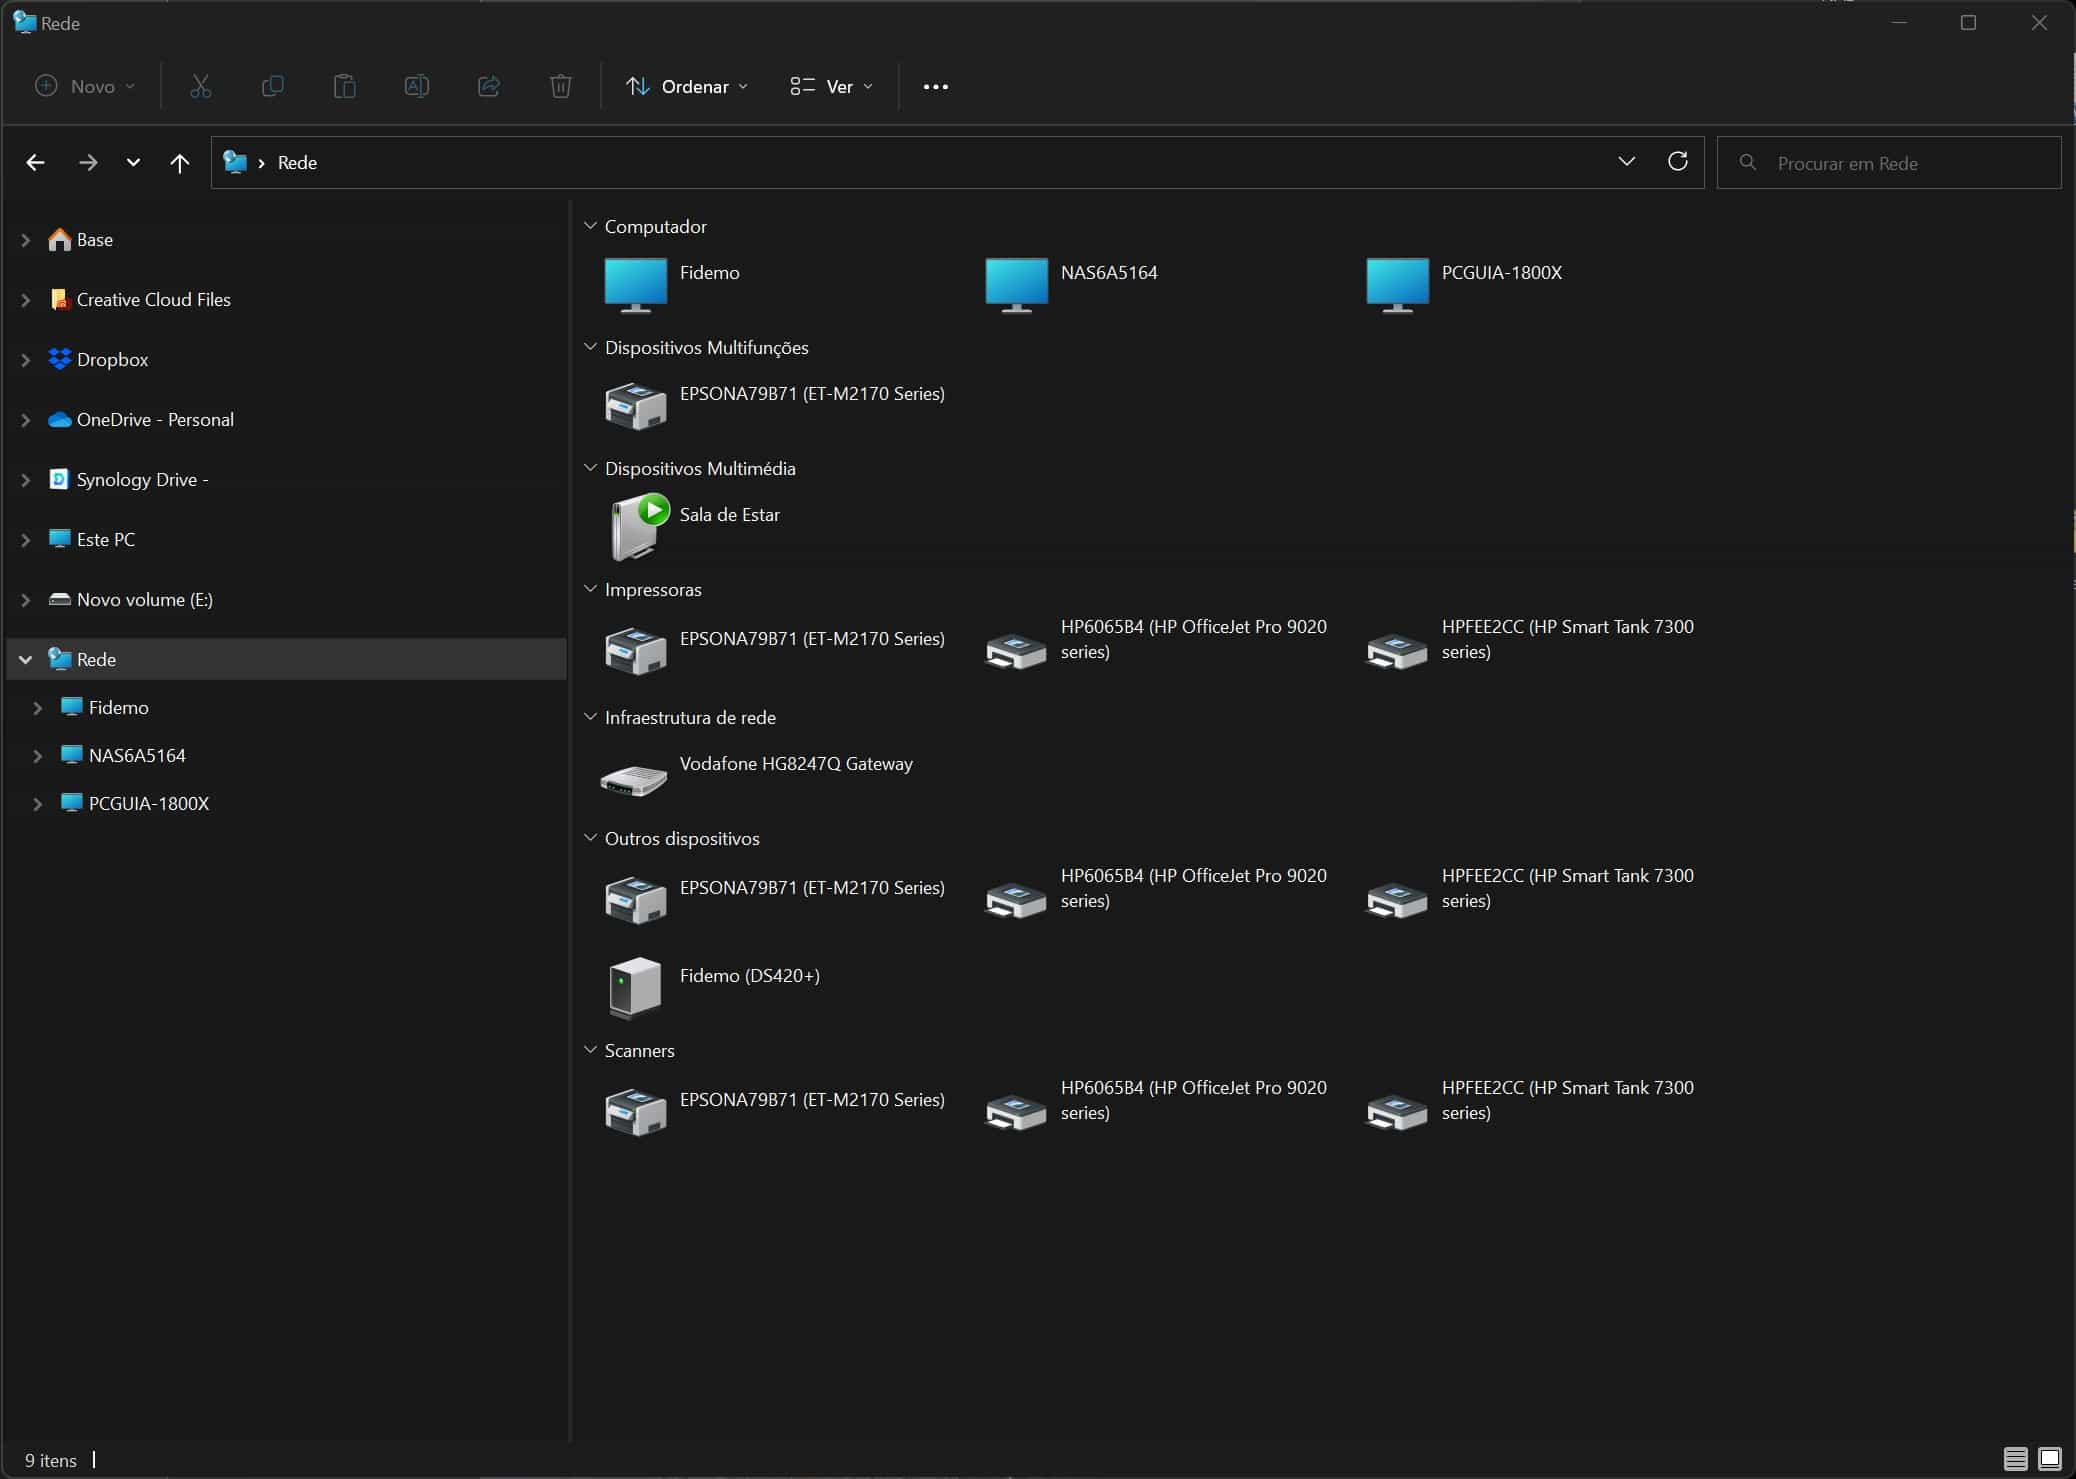Expand Rede tree item in sidebar

pyautogui.click(x=26, y=658)
